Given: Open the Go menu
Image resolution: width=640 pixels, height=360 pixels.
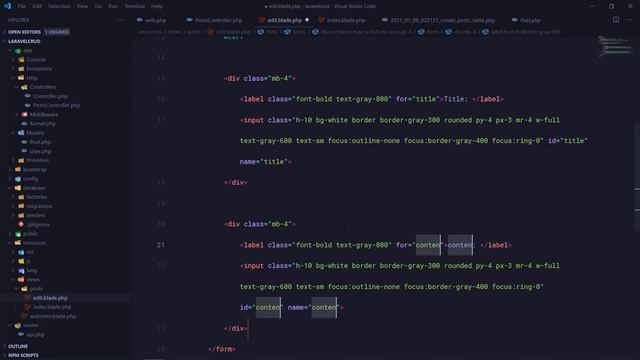Looking at the screenshot, I should click(98, 7).
